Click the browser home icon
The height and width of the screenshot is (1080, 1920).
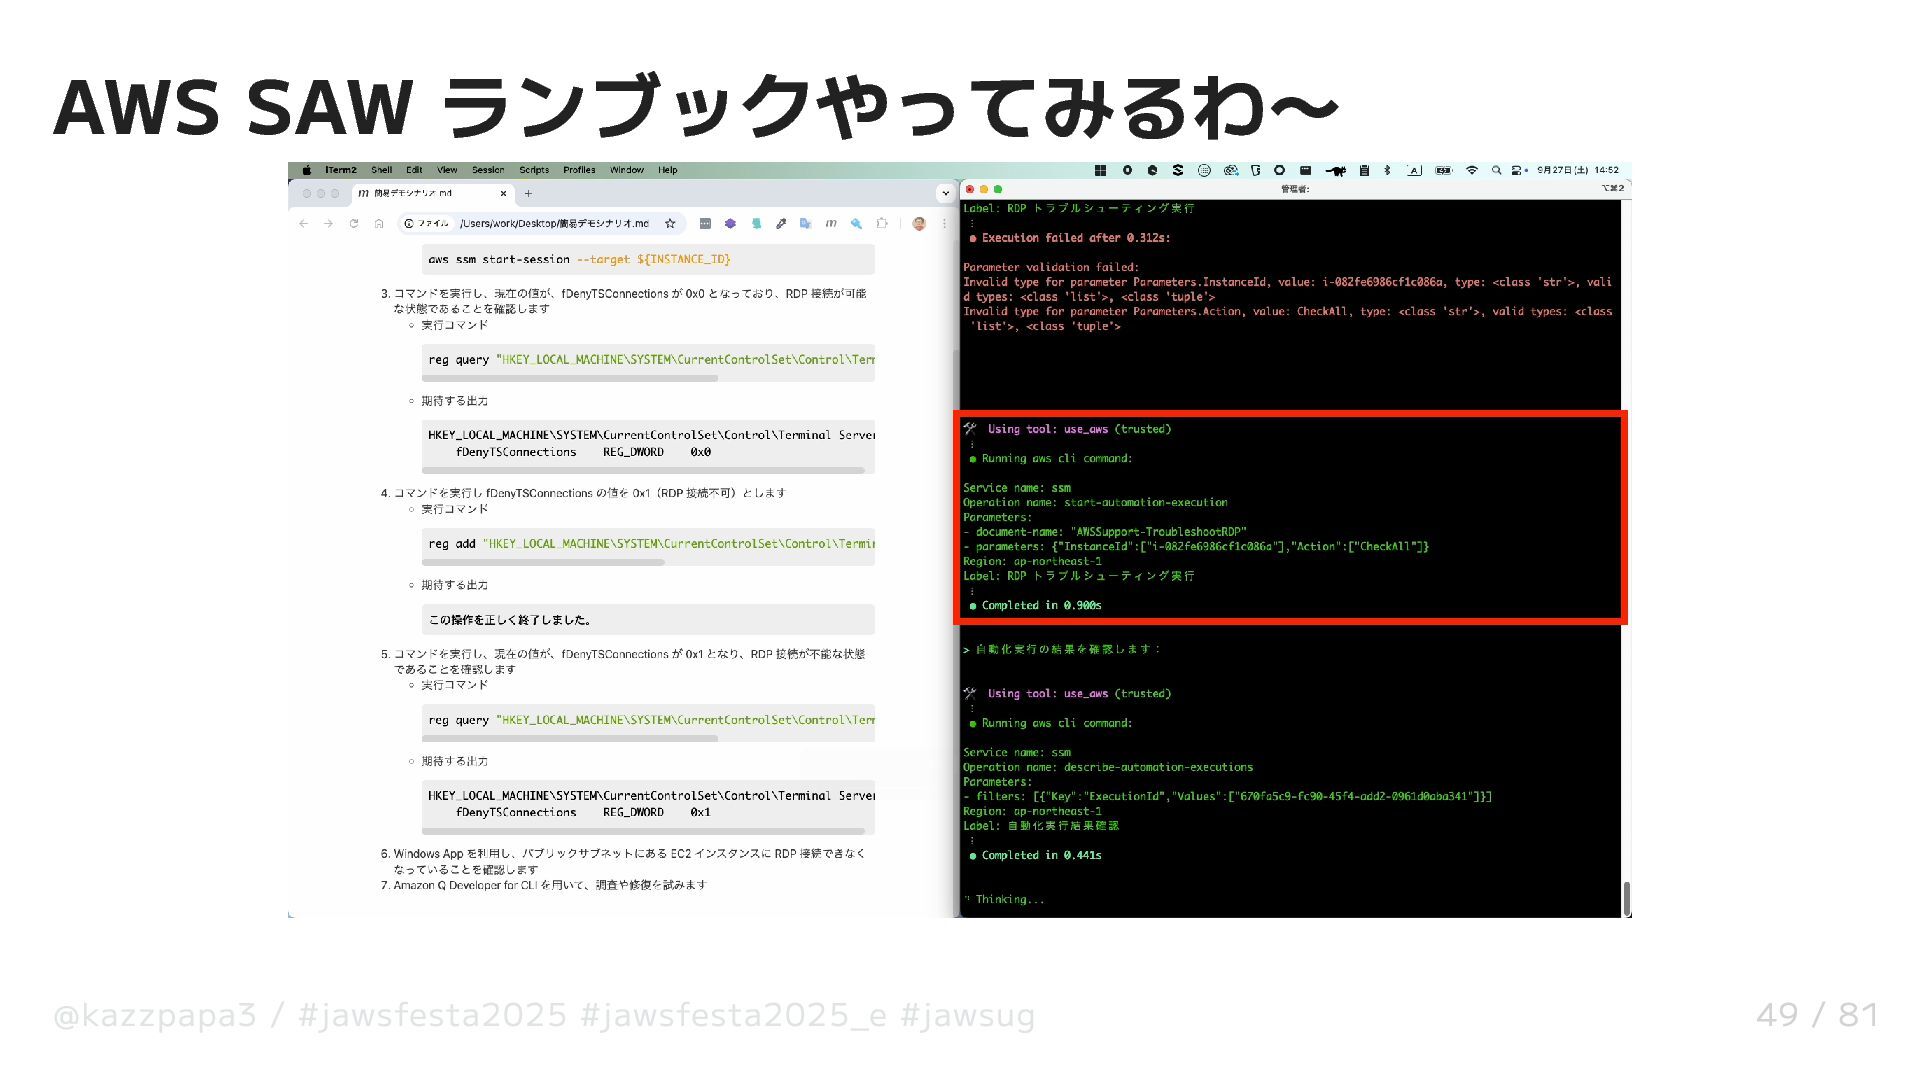click(379, 224)
